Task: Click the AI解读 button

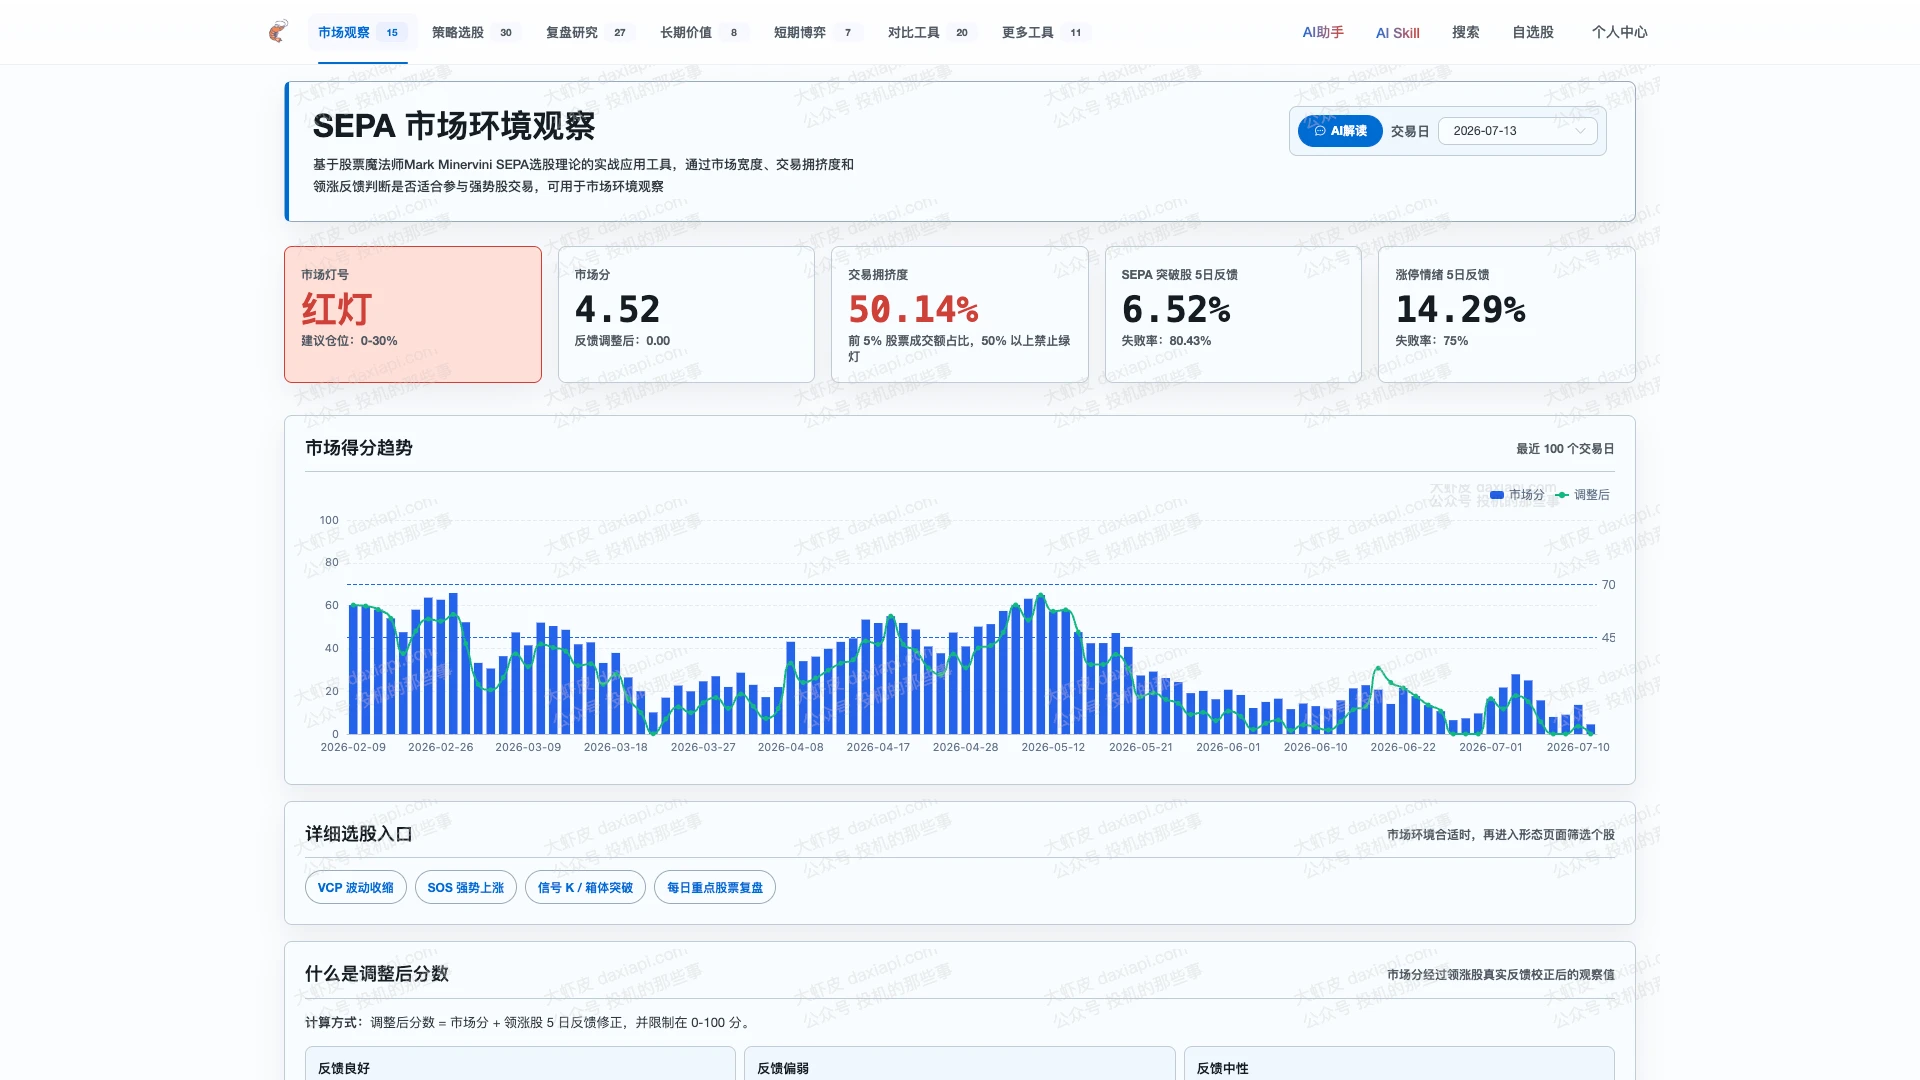Action: (x=1340, y=131)
